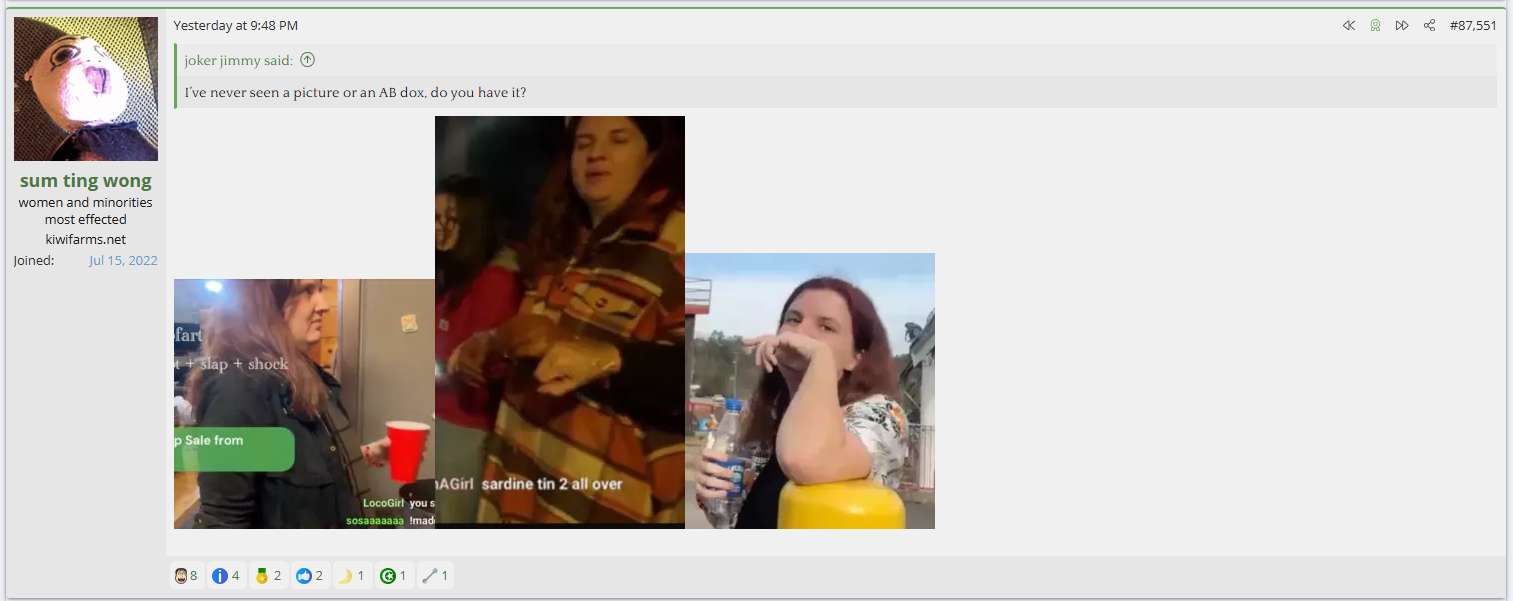Click the laughing face reaction with 8
Image resolution: width=1513 pixels, height=601 pixels.
point(186,576)
